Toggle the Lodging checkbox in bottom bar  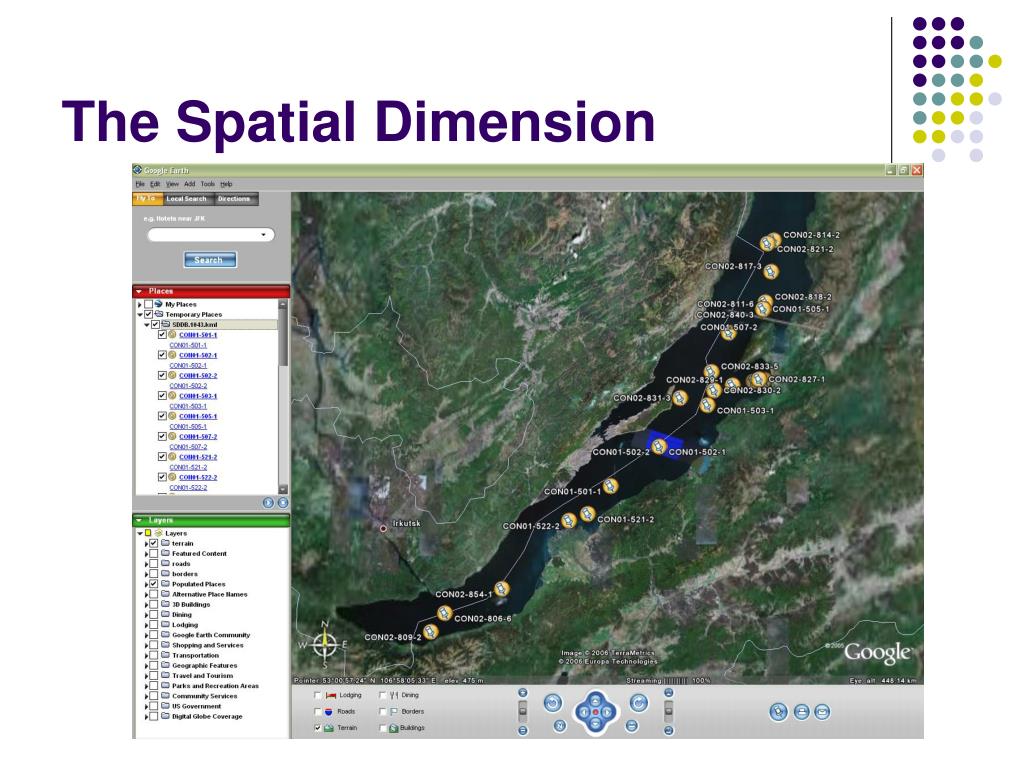(x=318, y=696)
